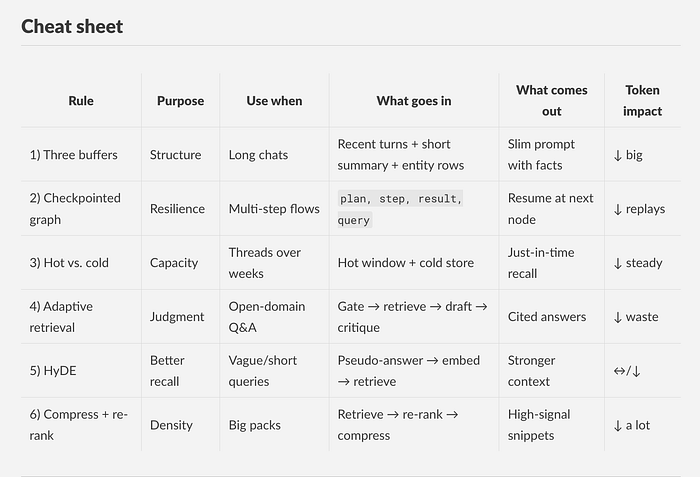This screenshot has height=477, width=700.
Task: Click the "Open-domain Q&A" cell
Action: pyautogui.click(x=266, y=317)
